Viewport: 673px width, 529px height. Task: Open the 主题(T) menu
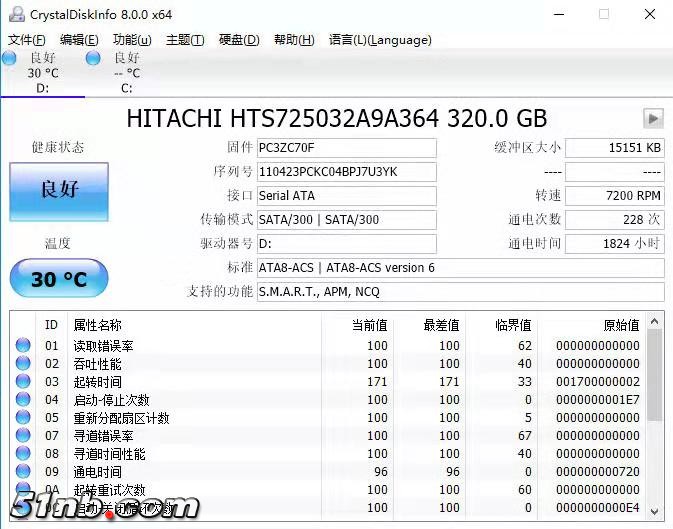185,40
